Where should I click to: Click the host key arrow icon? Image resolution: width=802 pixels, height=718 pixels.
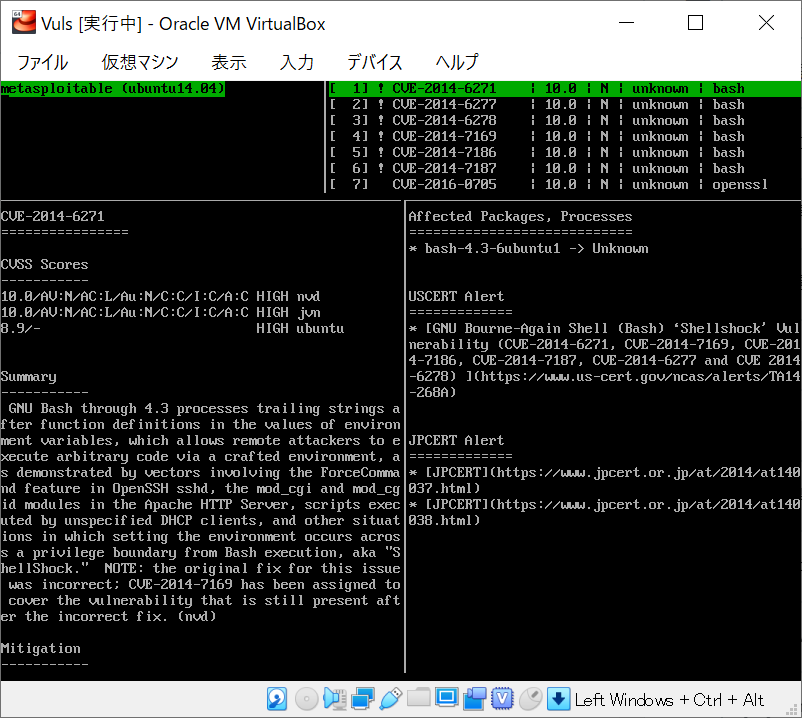click(x=559, y=699)
